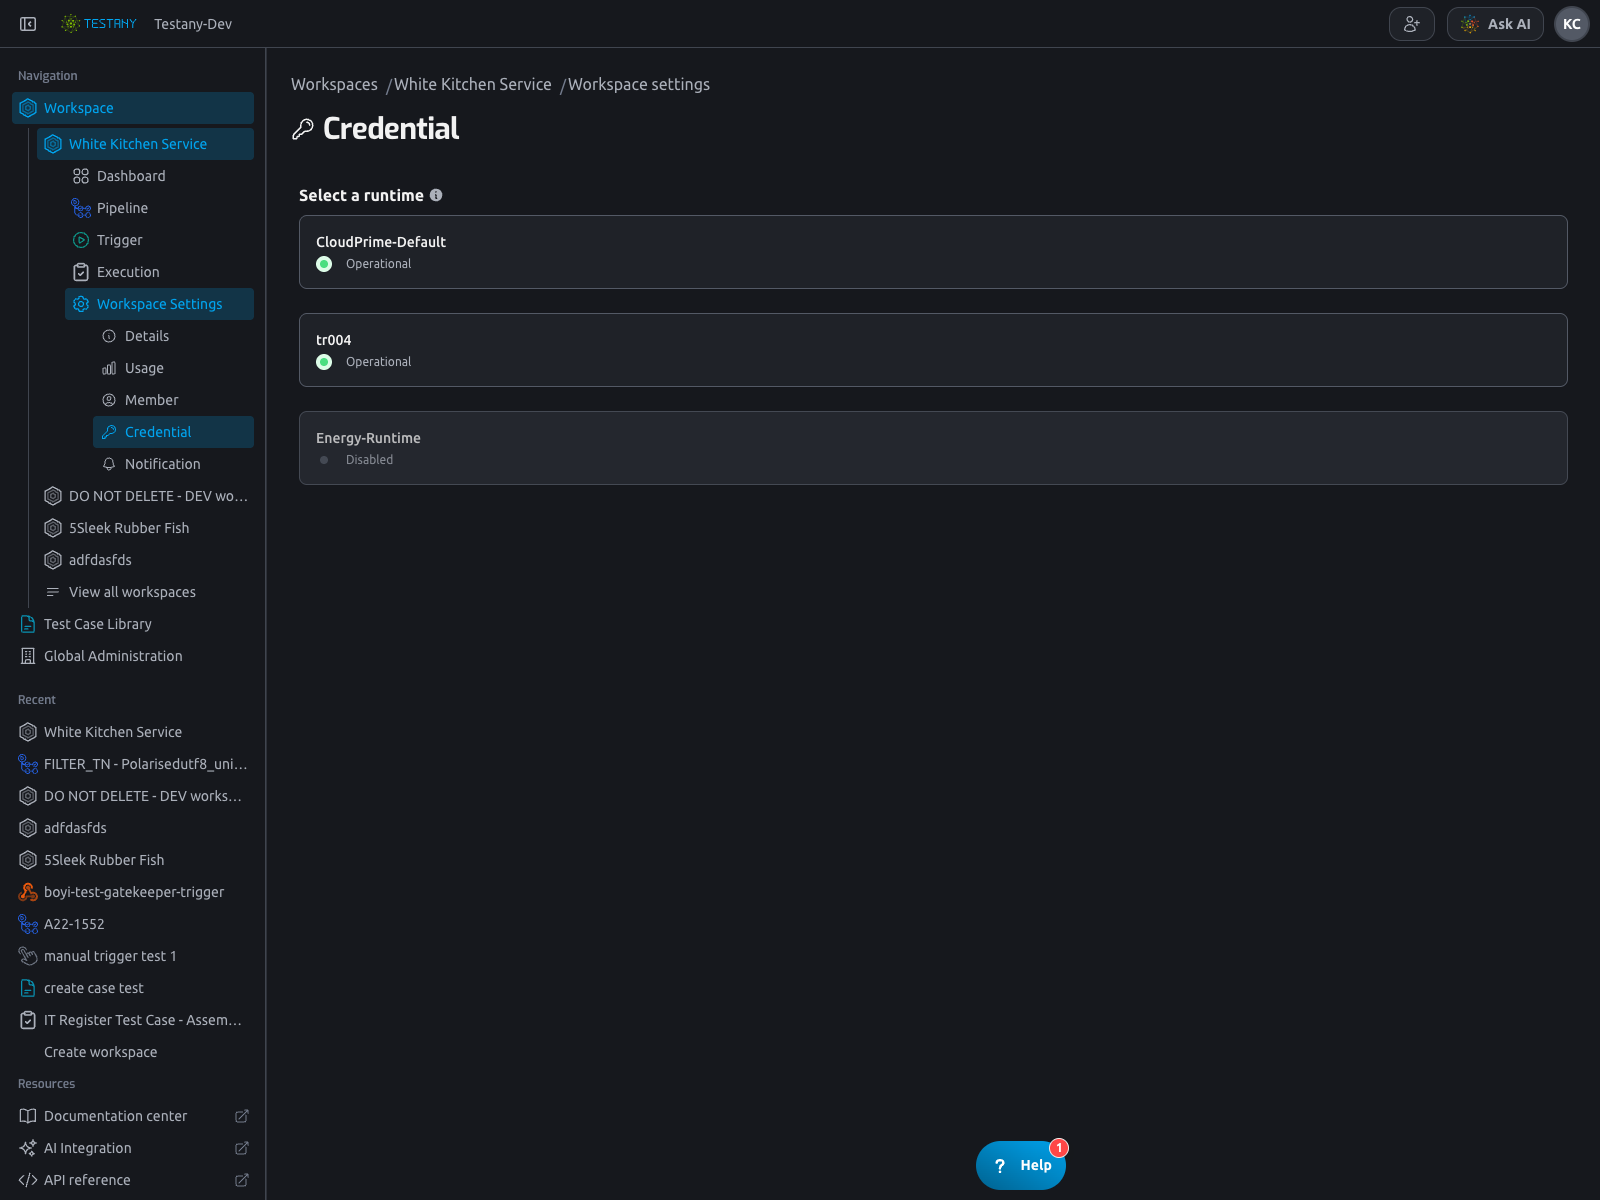Click the API reference code icon
This screenshot has width=1600, height=1200.
click(x=28, y=1180)
